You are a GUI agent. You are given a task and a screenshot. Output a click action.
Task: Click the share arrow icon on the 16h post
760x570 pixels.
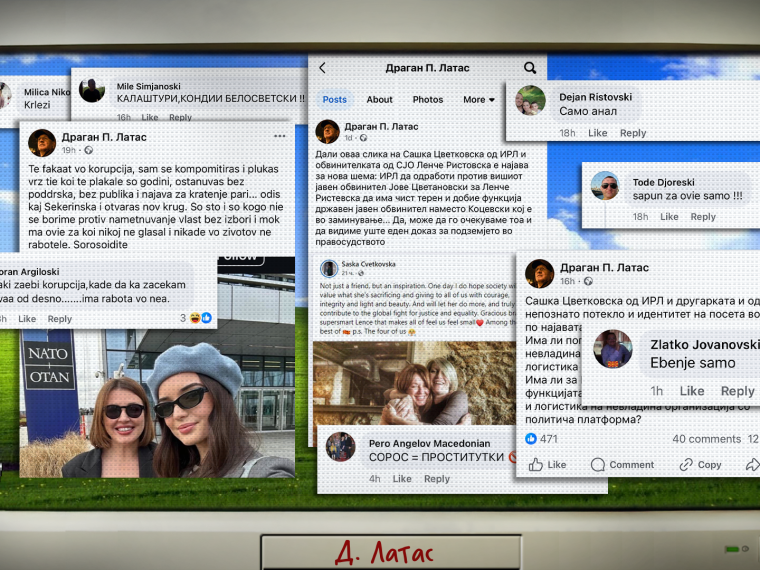752,464
